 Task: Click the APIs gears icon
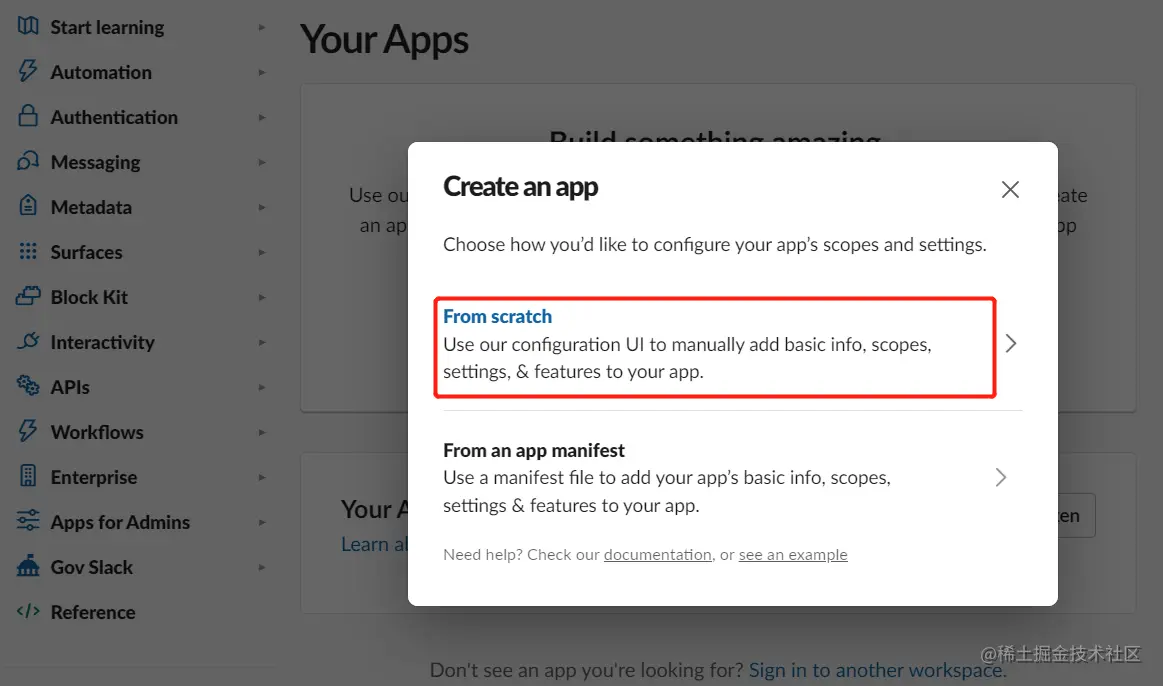tap(28, 387)
